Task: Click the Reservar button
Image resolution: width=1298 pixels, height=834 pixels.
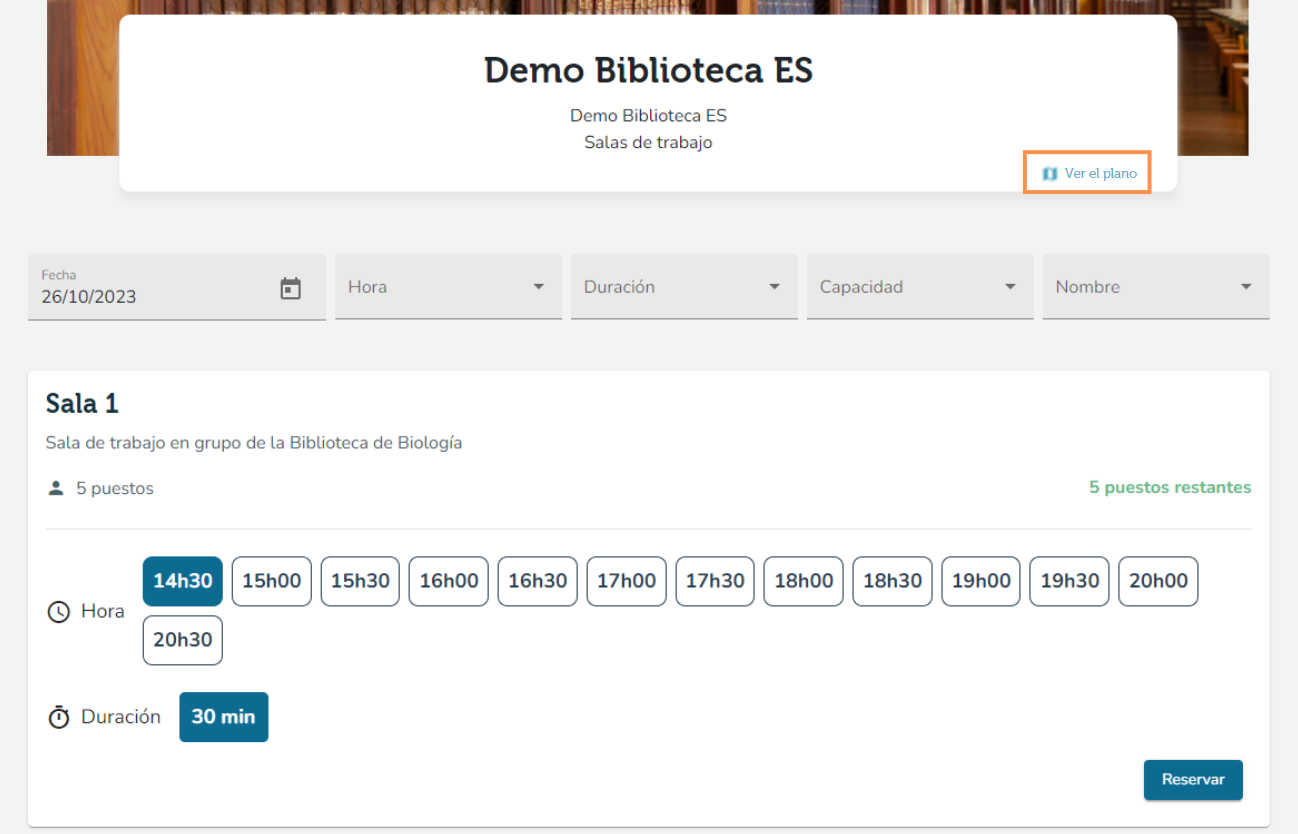Action: (x=1193, y=780)
